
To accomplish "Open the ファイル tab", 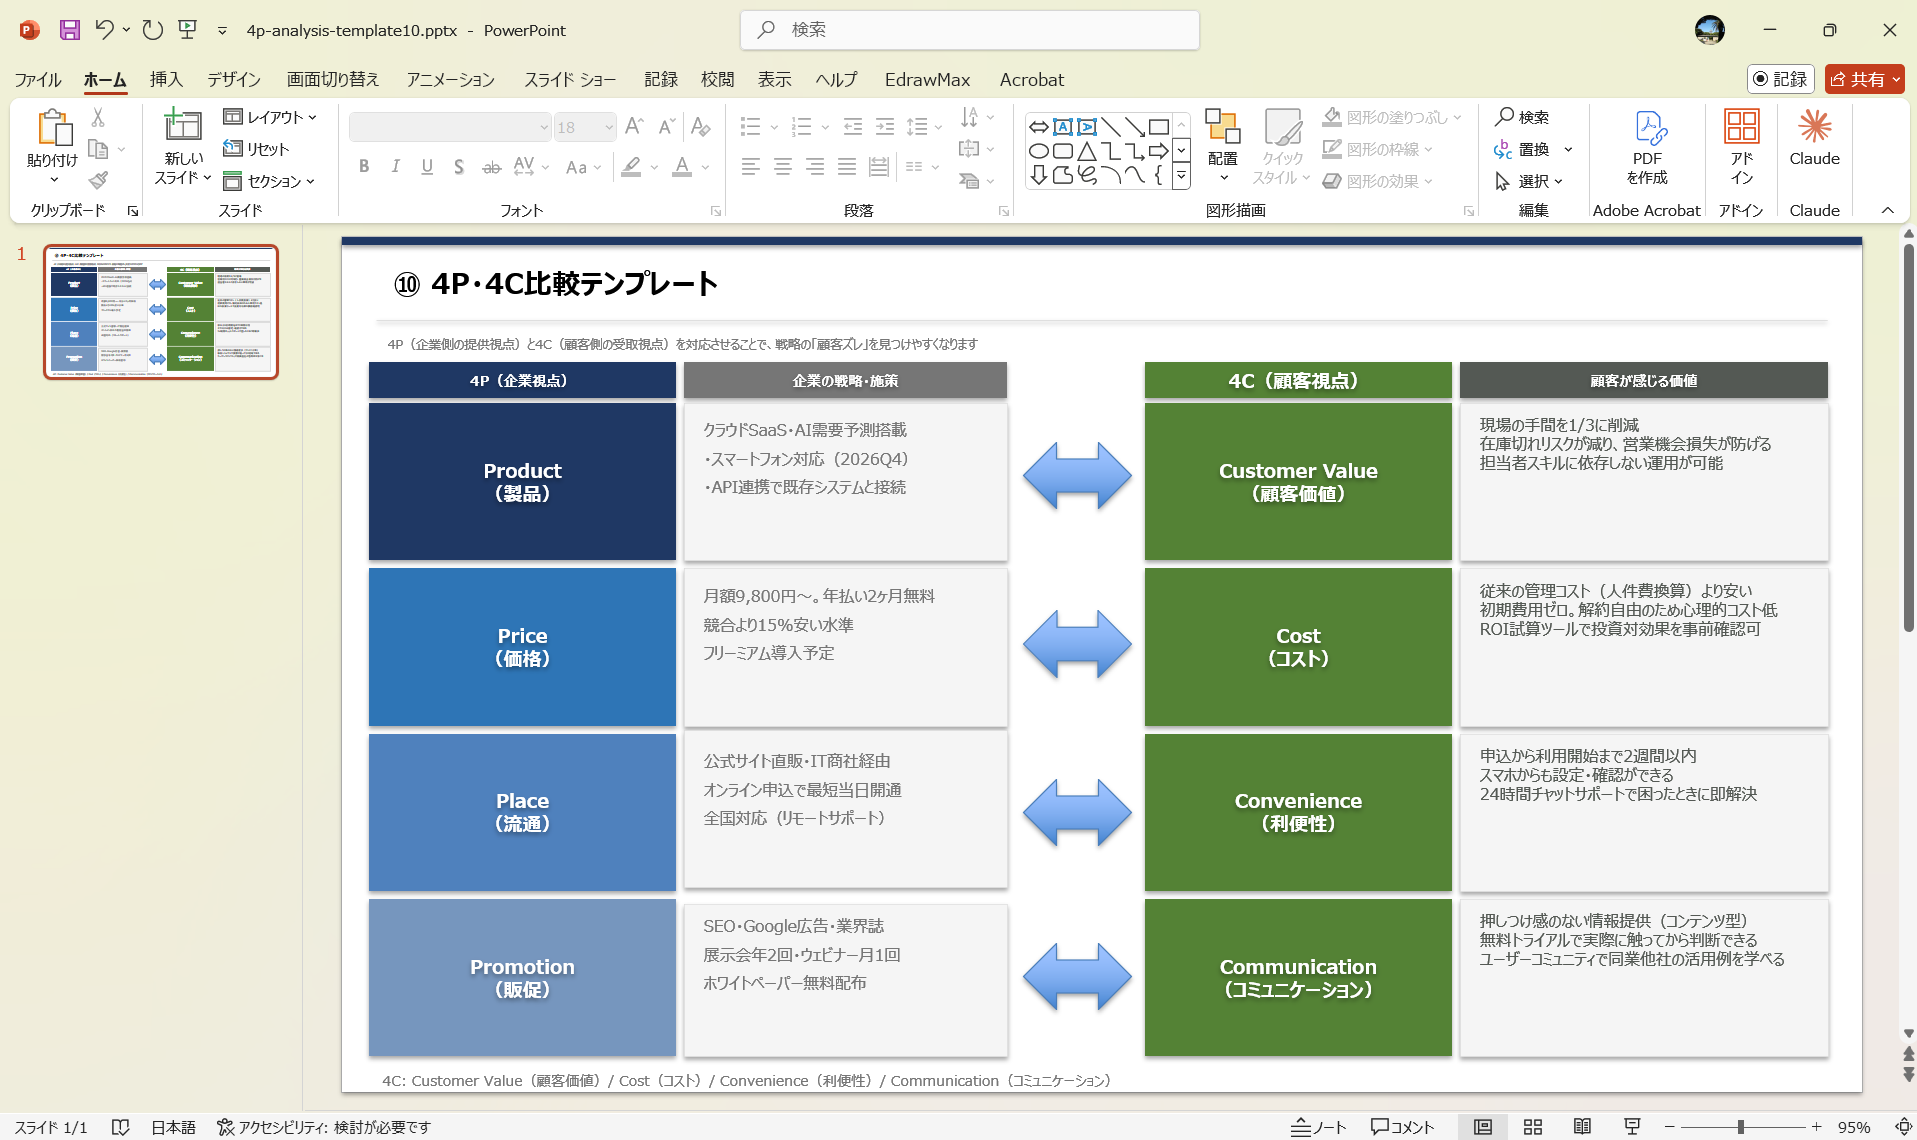I will [38, 79].
